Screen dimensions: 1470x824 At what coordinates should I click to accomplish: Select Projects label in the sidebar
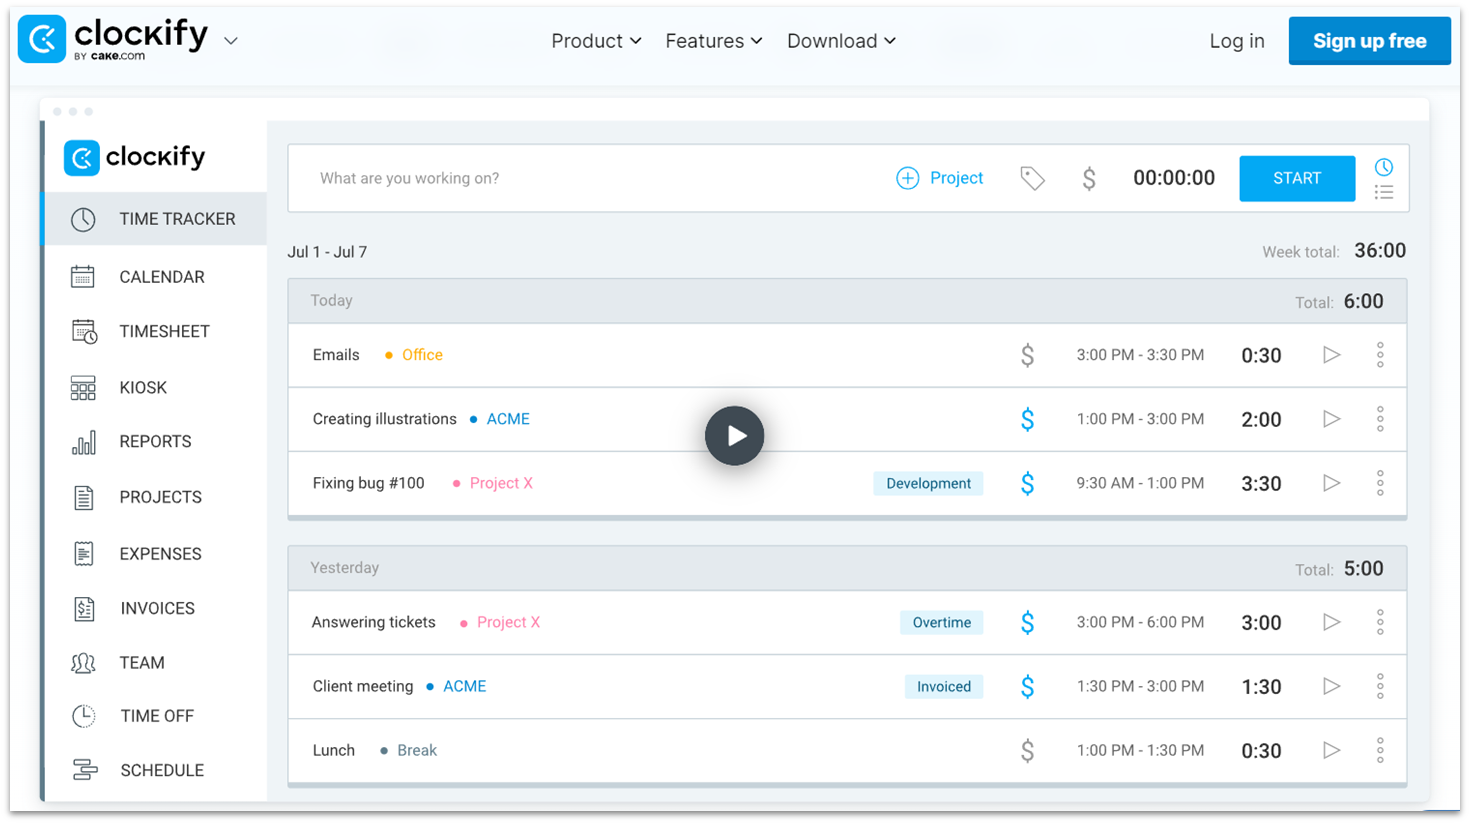point(160,497)
